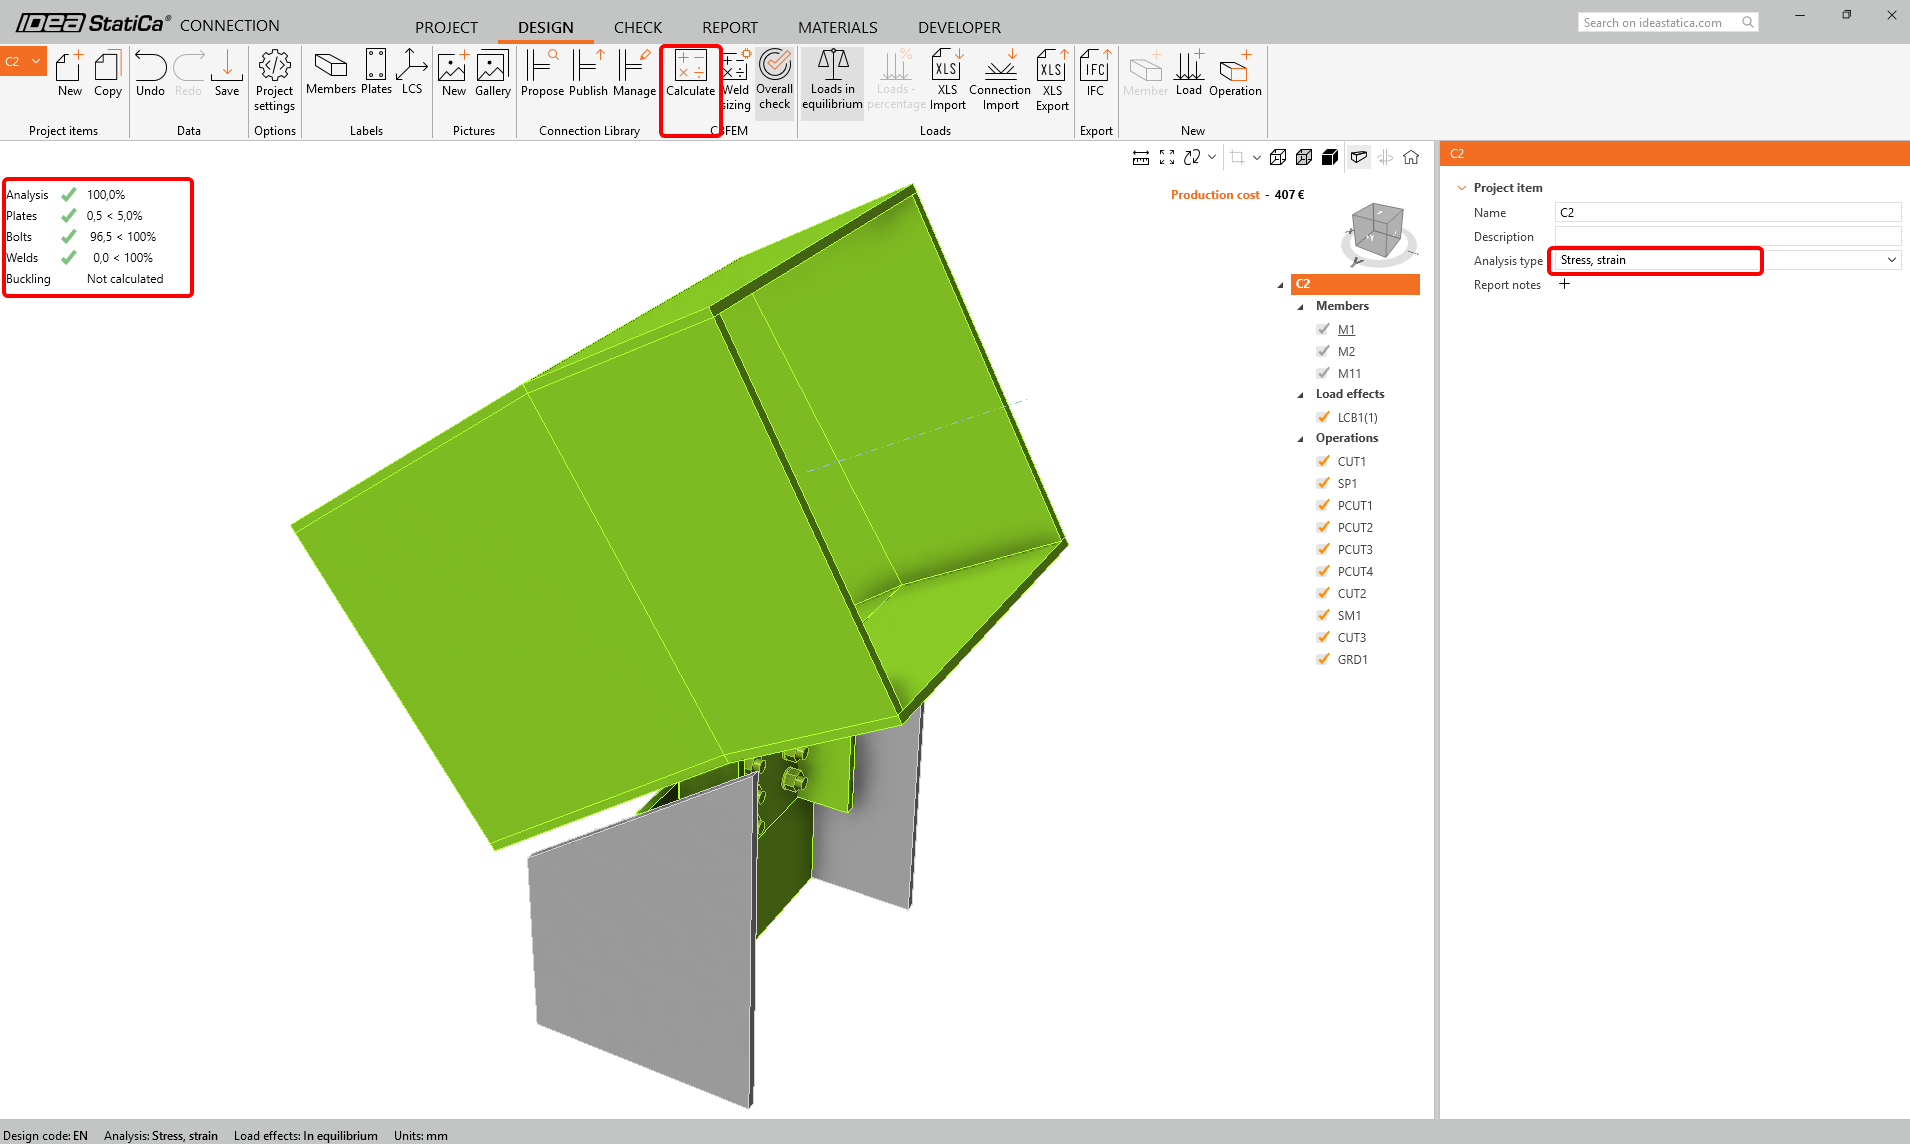Run the Overall check tool
Screen dimensions: 1910x1144
pyautogui.click(x=774, y=79)
